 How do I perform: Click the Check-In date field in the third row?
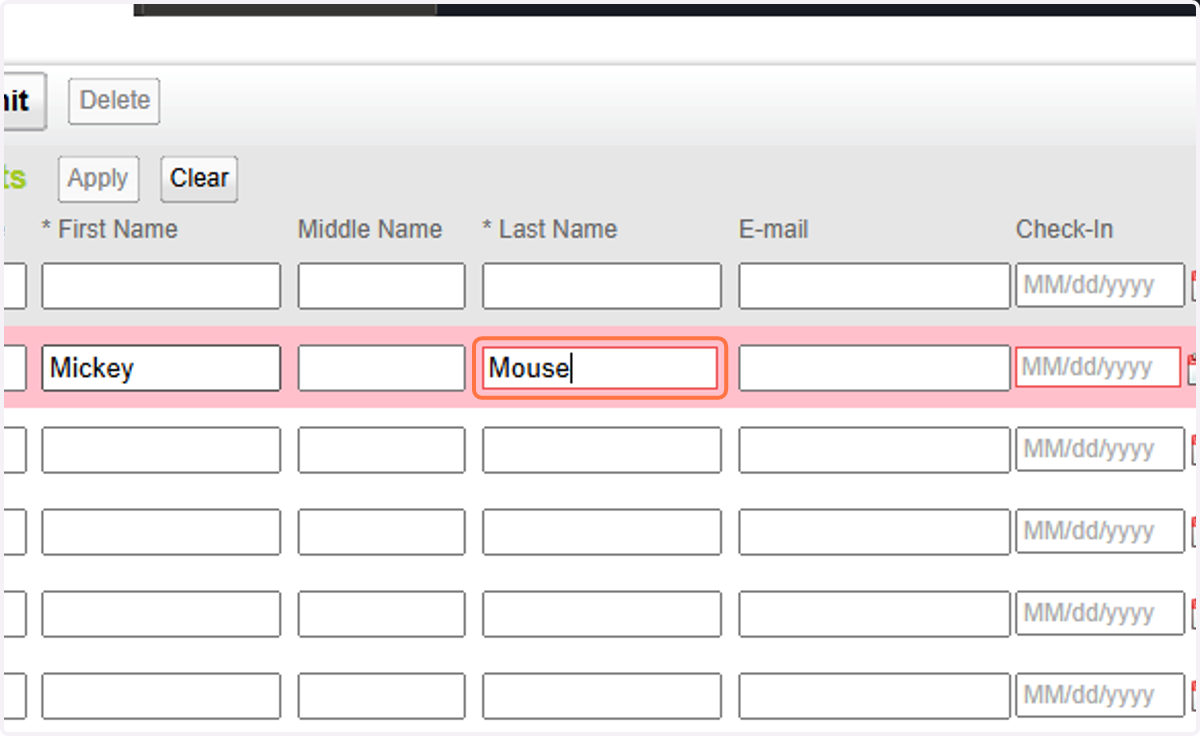(x=1100, y=449)
